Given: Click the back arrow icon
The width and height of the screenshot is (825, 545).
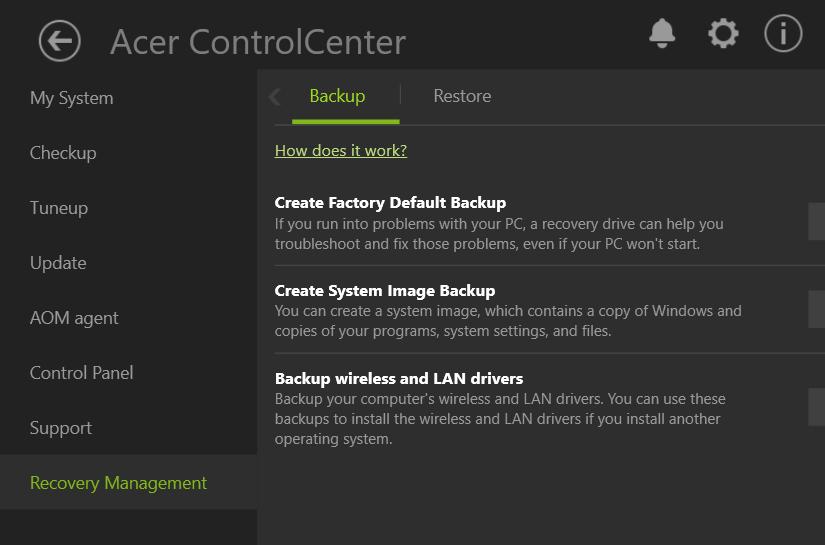Looking at the screenshot, I should 59,41.
